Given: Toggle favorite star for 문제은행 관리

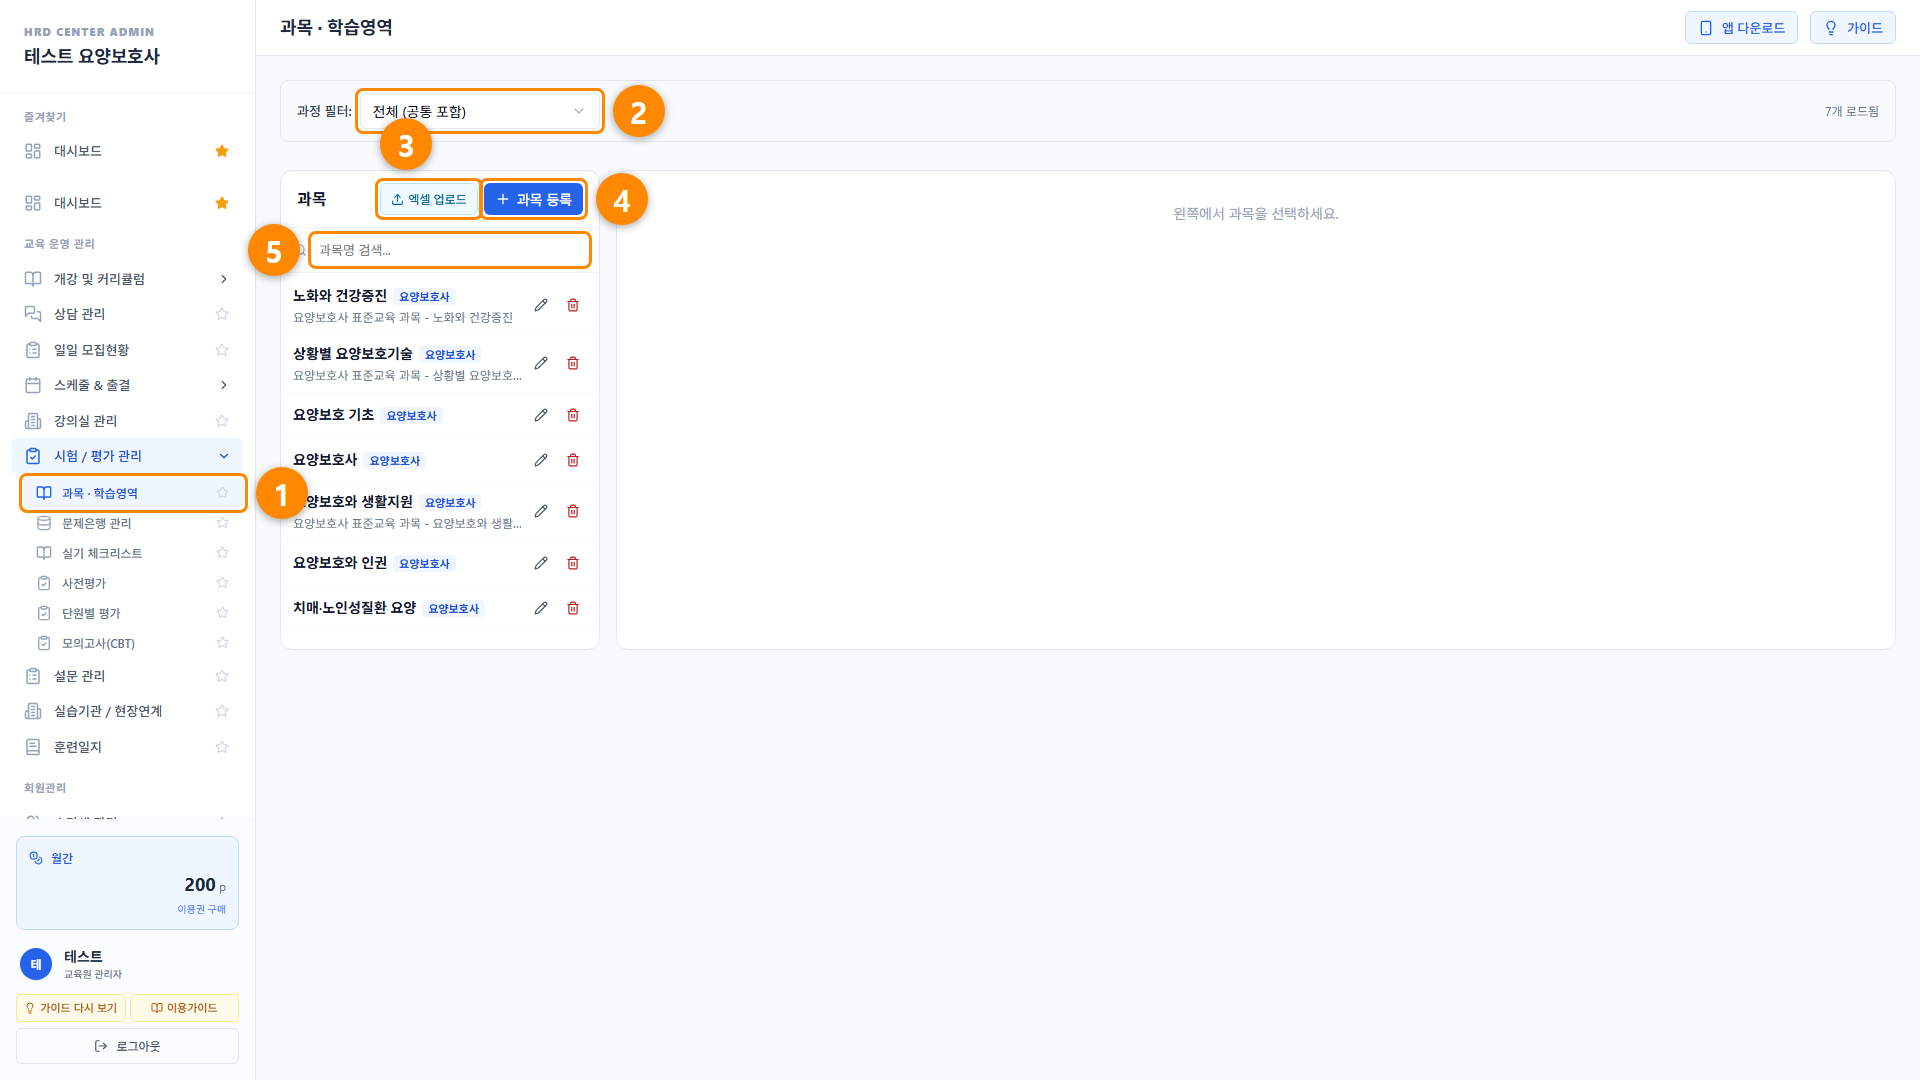Looking at the screenshot, I should click(222, 523).
